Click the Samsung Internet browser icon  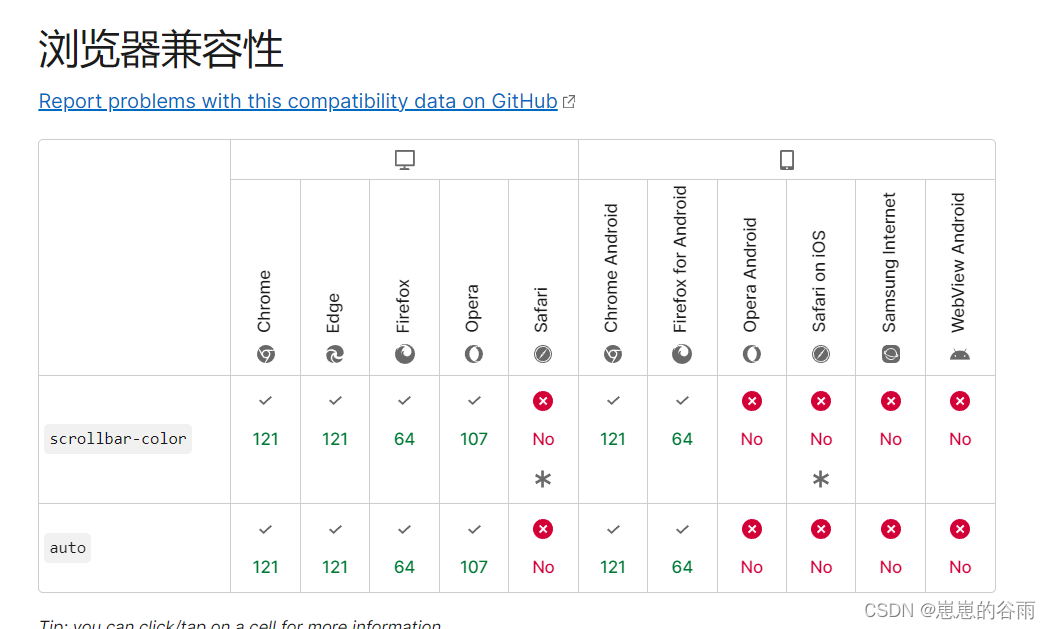coord(890,354)
